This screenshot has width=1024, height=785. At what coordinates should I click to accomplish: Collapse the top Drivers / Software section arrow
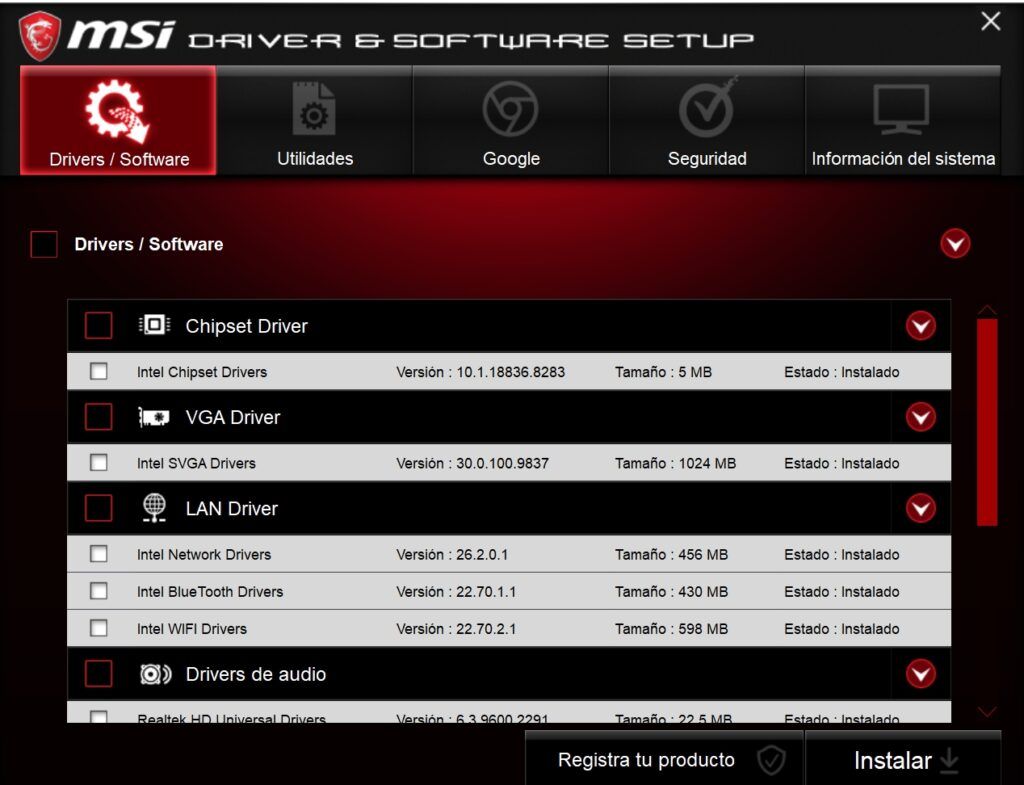[955, 244]
